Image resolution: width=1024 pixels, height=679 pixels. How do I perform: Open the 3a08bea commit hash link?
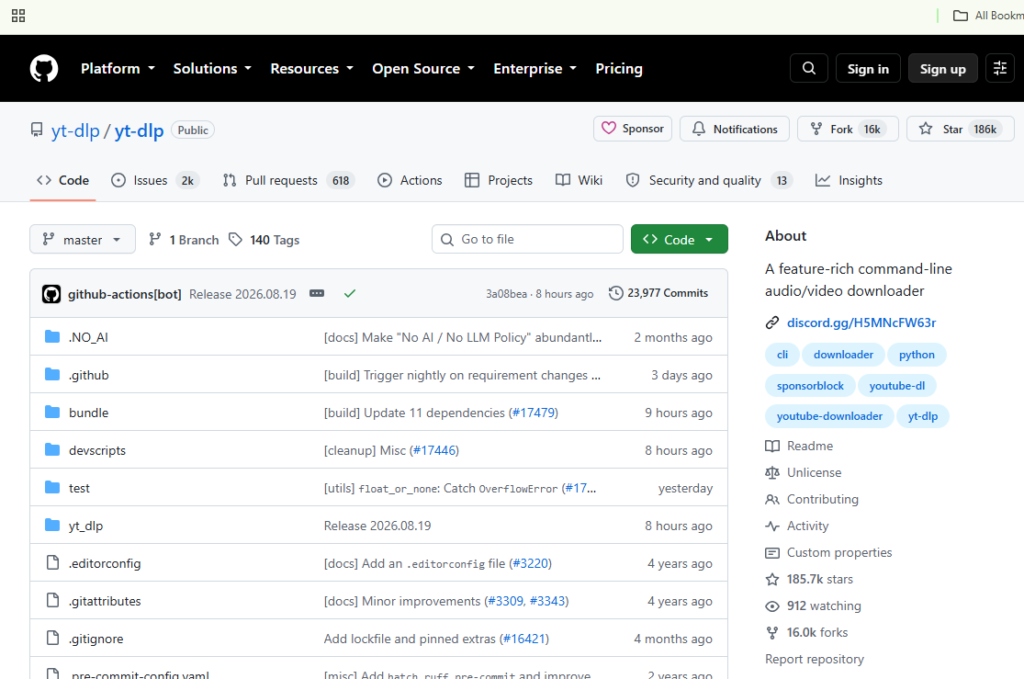pos(506,294)
